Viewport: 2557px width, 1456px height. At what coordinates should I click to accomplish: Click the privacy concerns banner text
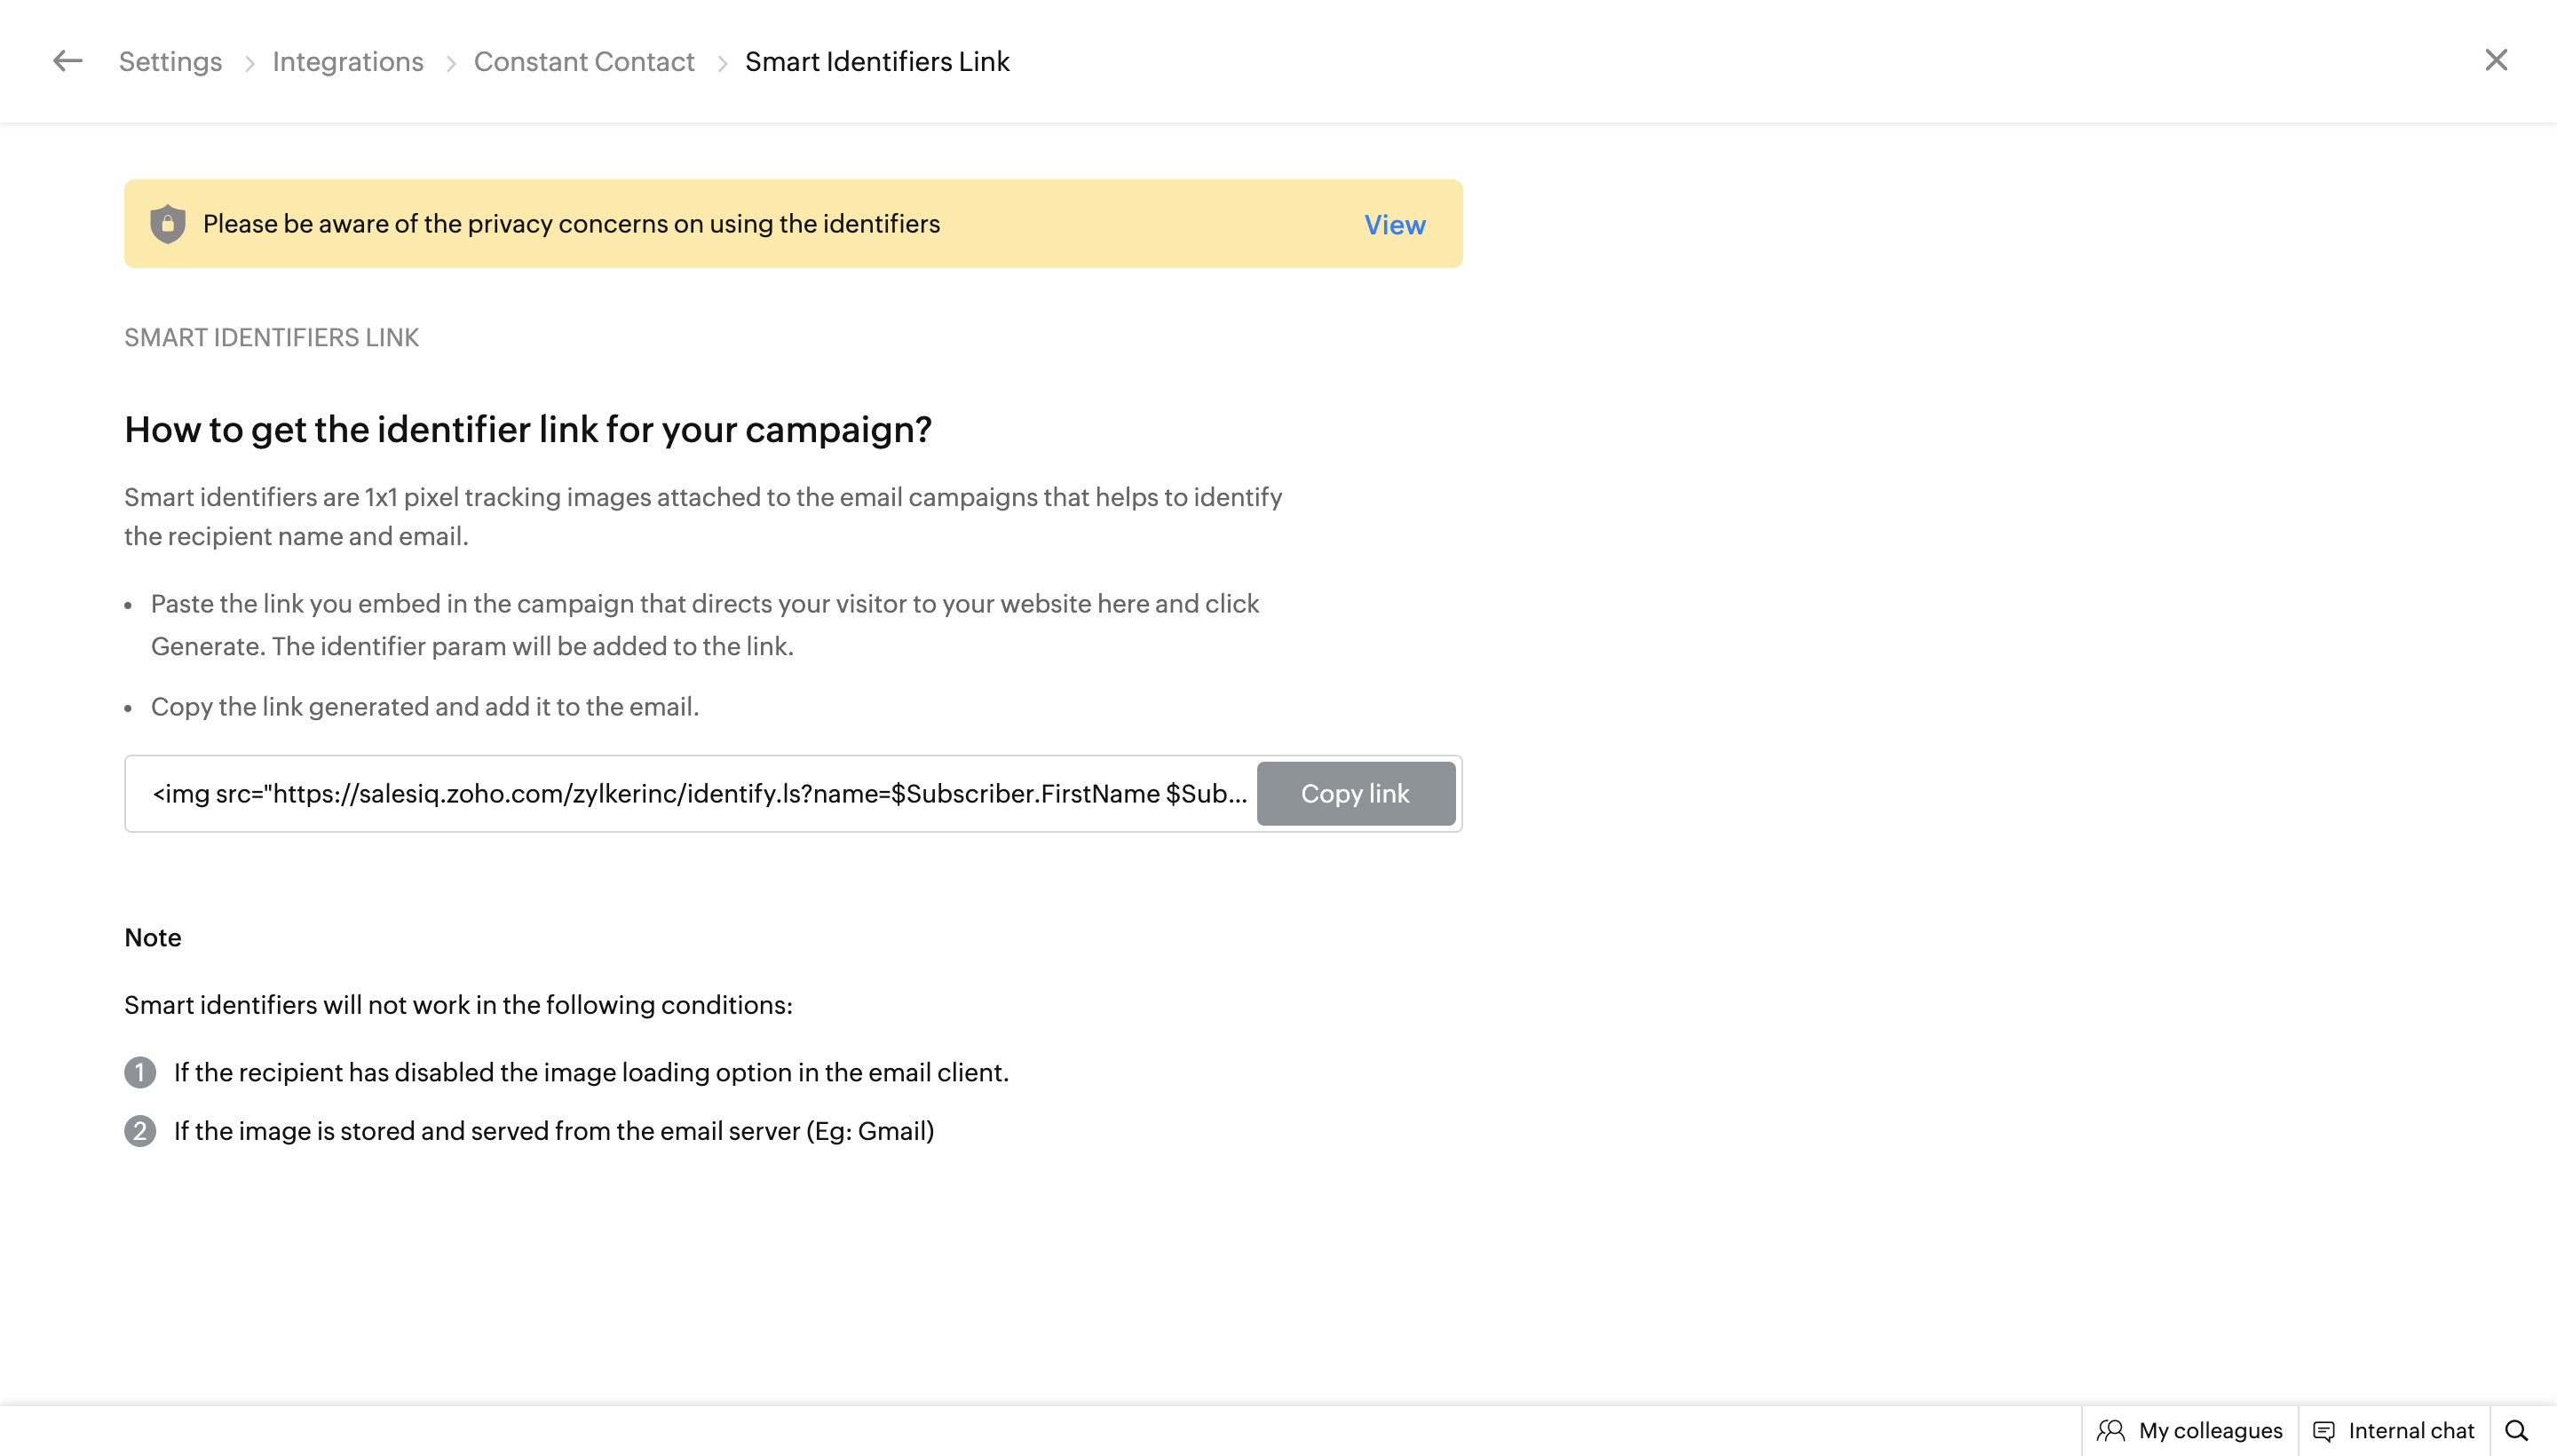coord(571,224)
